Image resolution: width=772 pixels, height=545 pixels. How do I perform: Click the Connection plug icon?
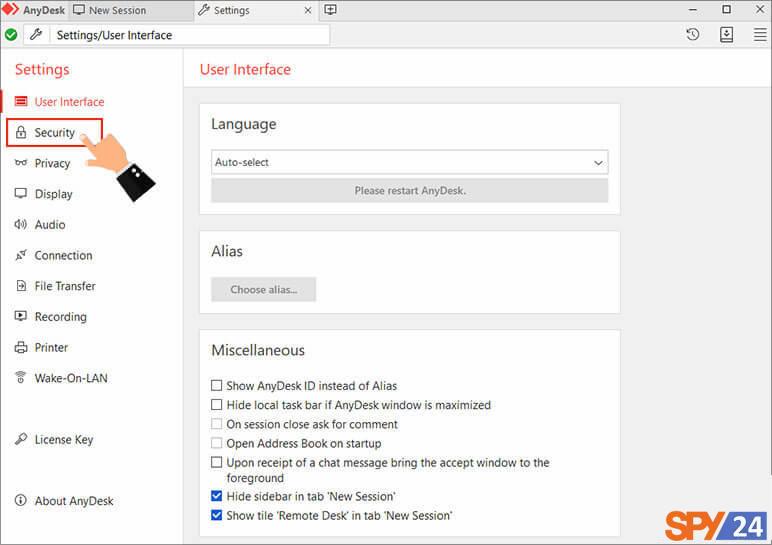pos(21,255)
